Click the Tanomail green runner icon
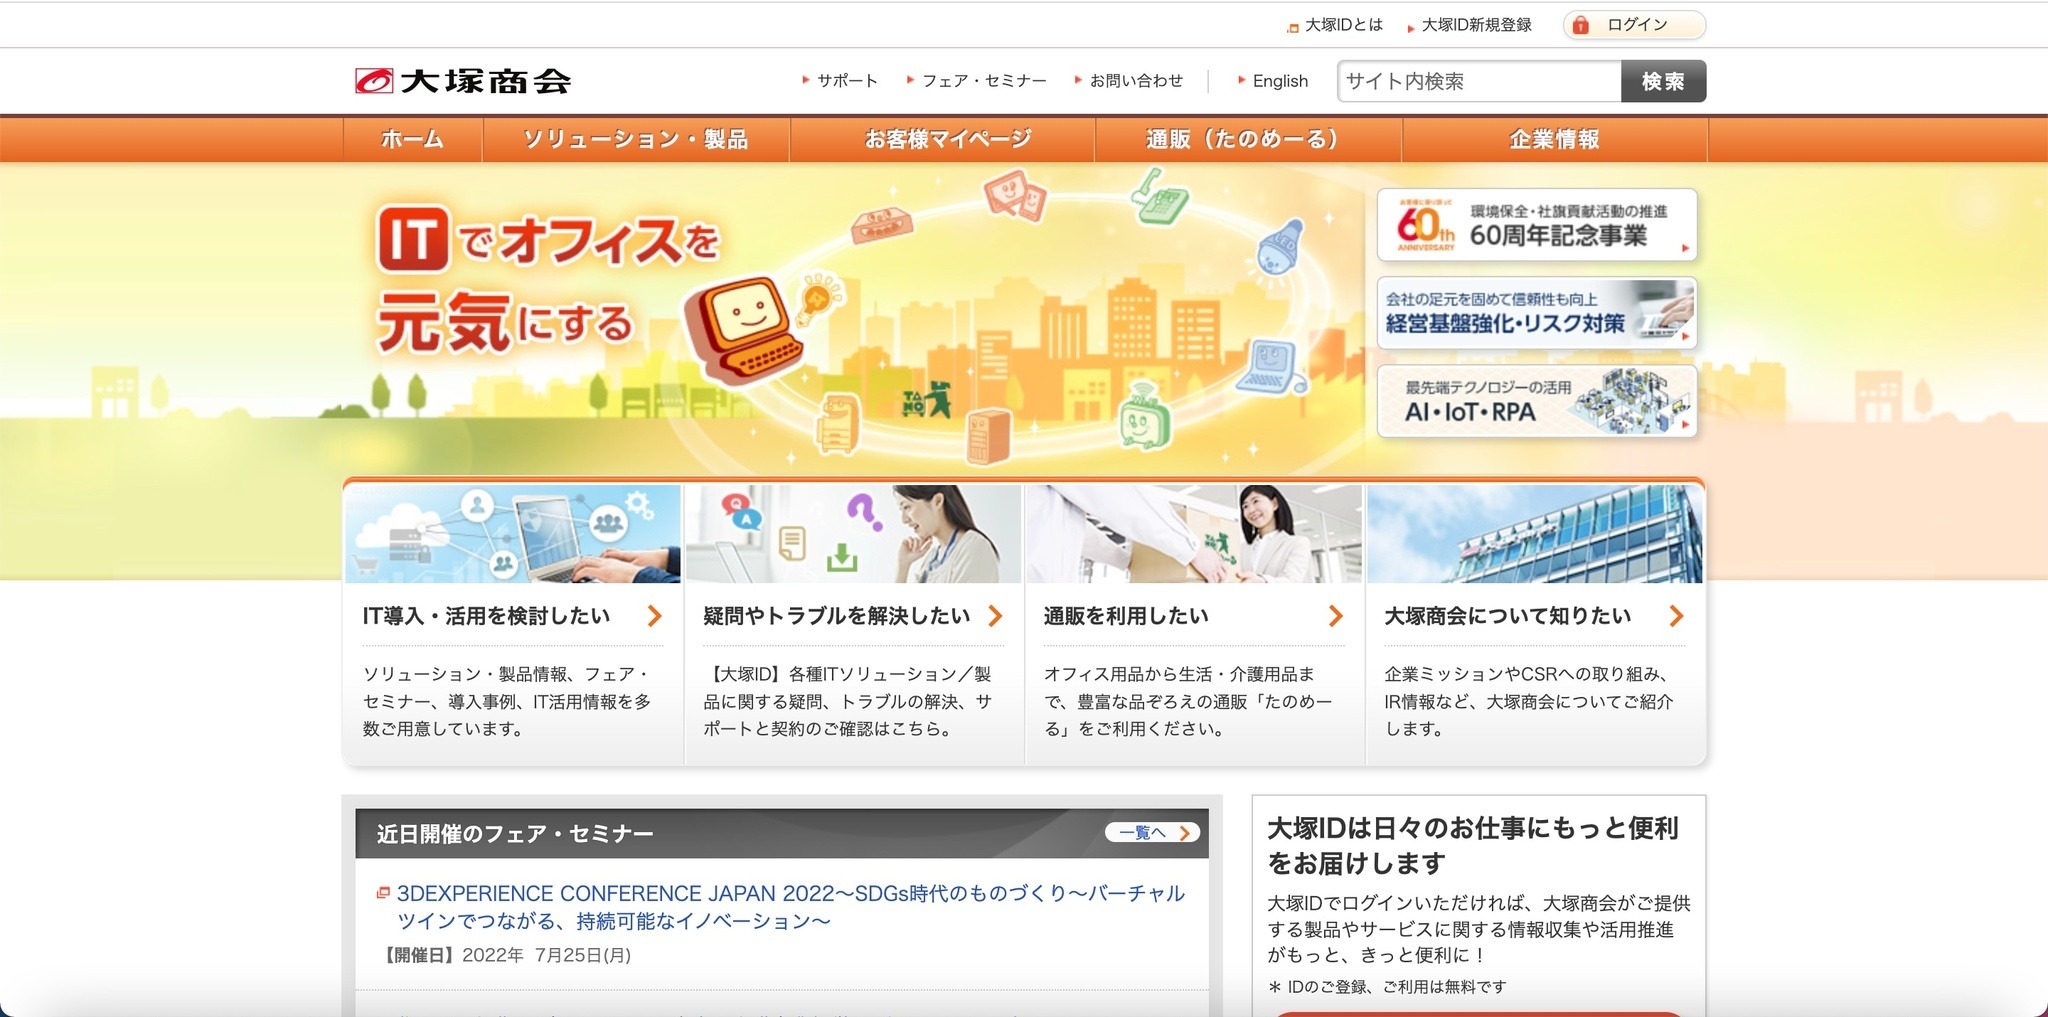 (927, 400)
